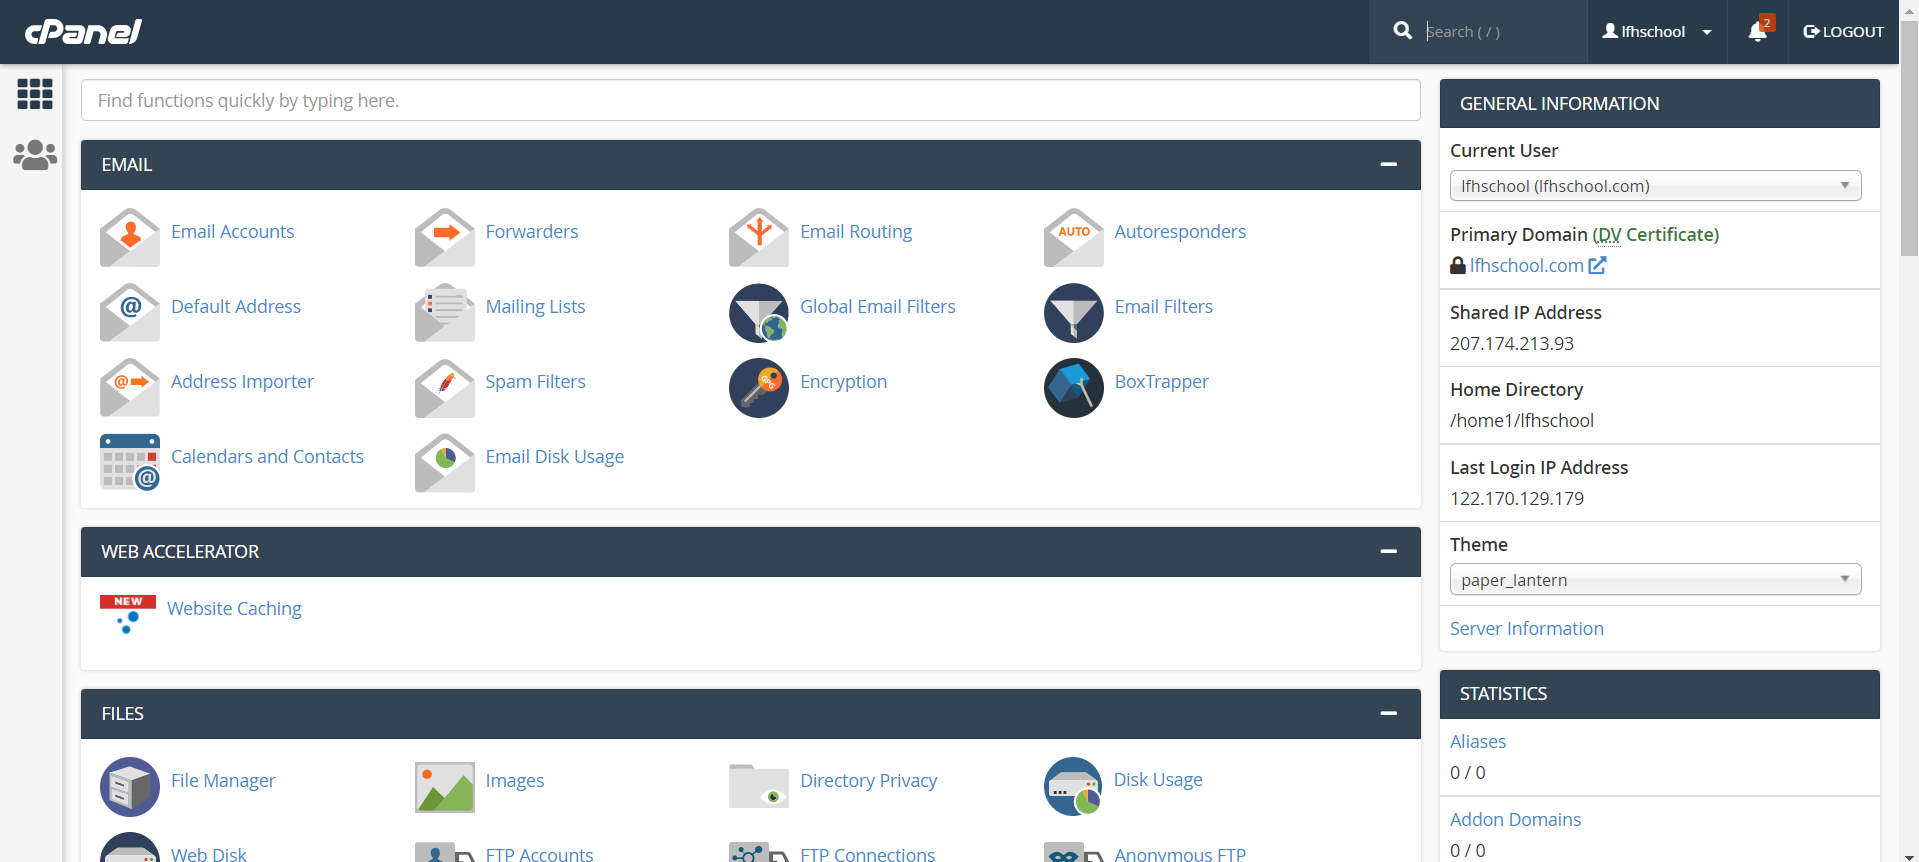The height and width of the screenshot is (862, 1919).
Task: Open the Email Disk Usage pie icon
Action: 445,462
